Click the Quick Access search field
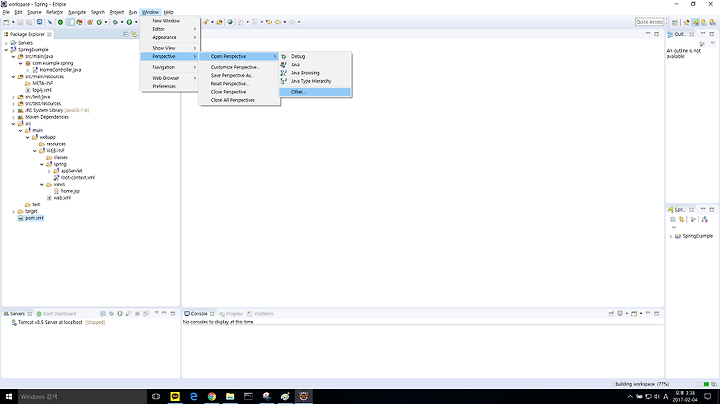 click(649, 22)
